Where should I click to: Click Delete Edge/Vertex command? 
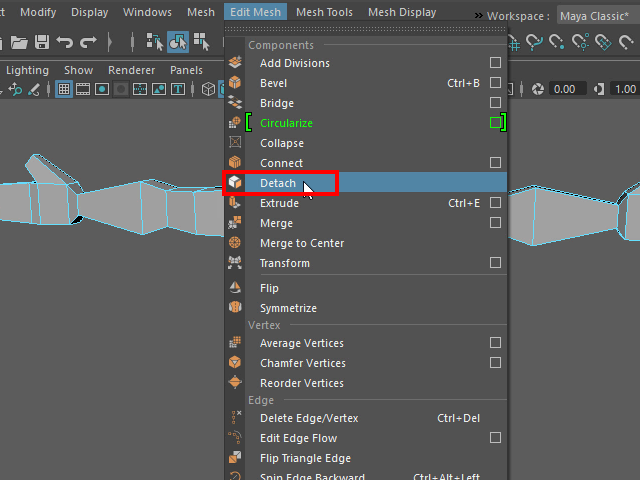pos(308,418)
